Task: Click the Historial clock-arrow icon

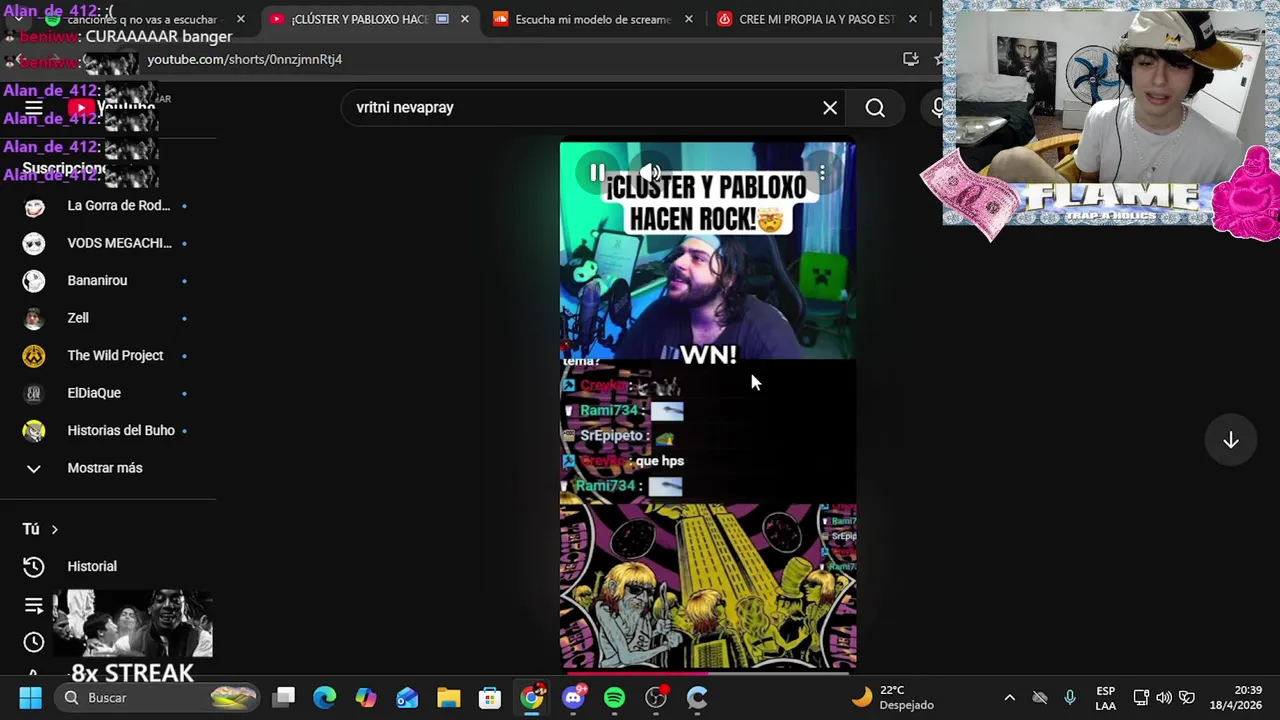Action: pyautogui.click(x=34, y=567)
